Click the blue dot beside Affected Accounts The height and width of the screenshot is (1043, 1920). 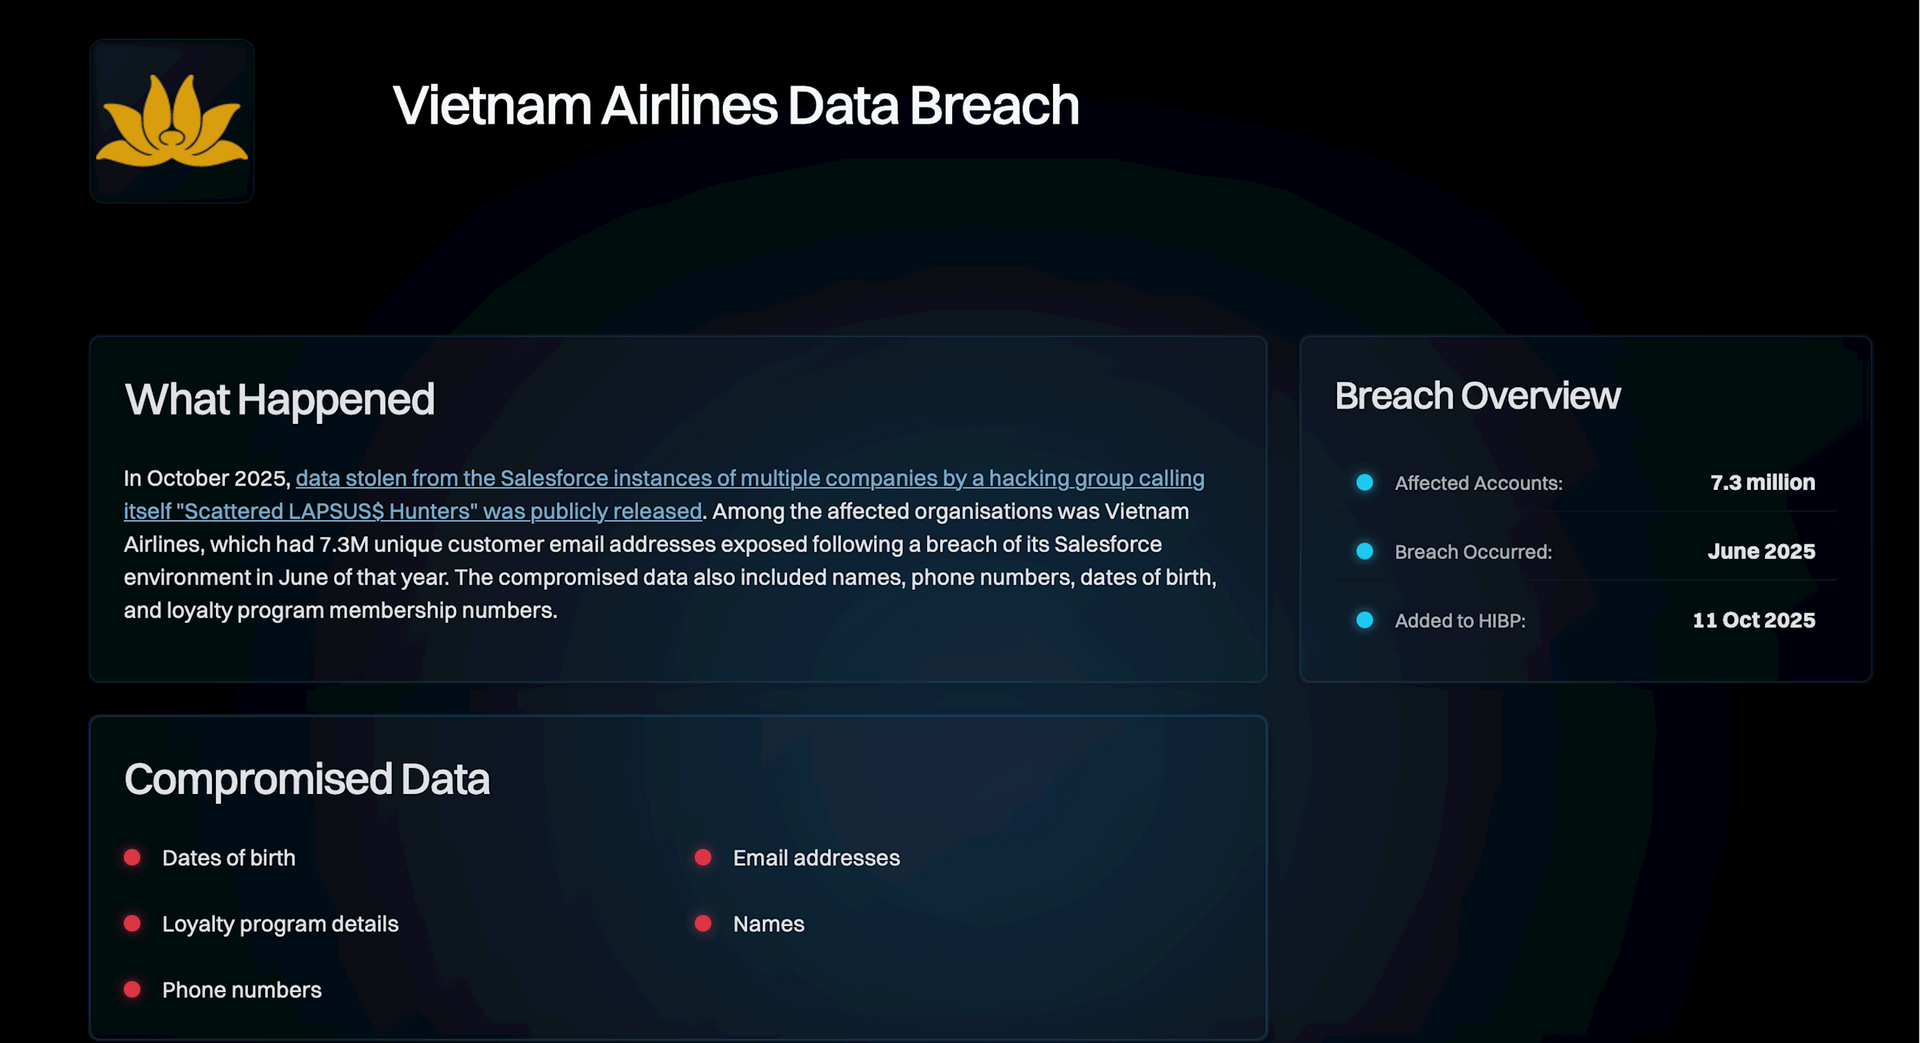click(x=1364, y=482)
